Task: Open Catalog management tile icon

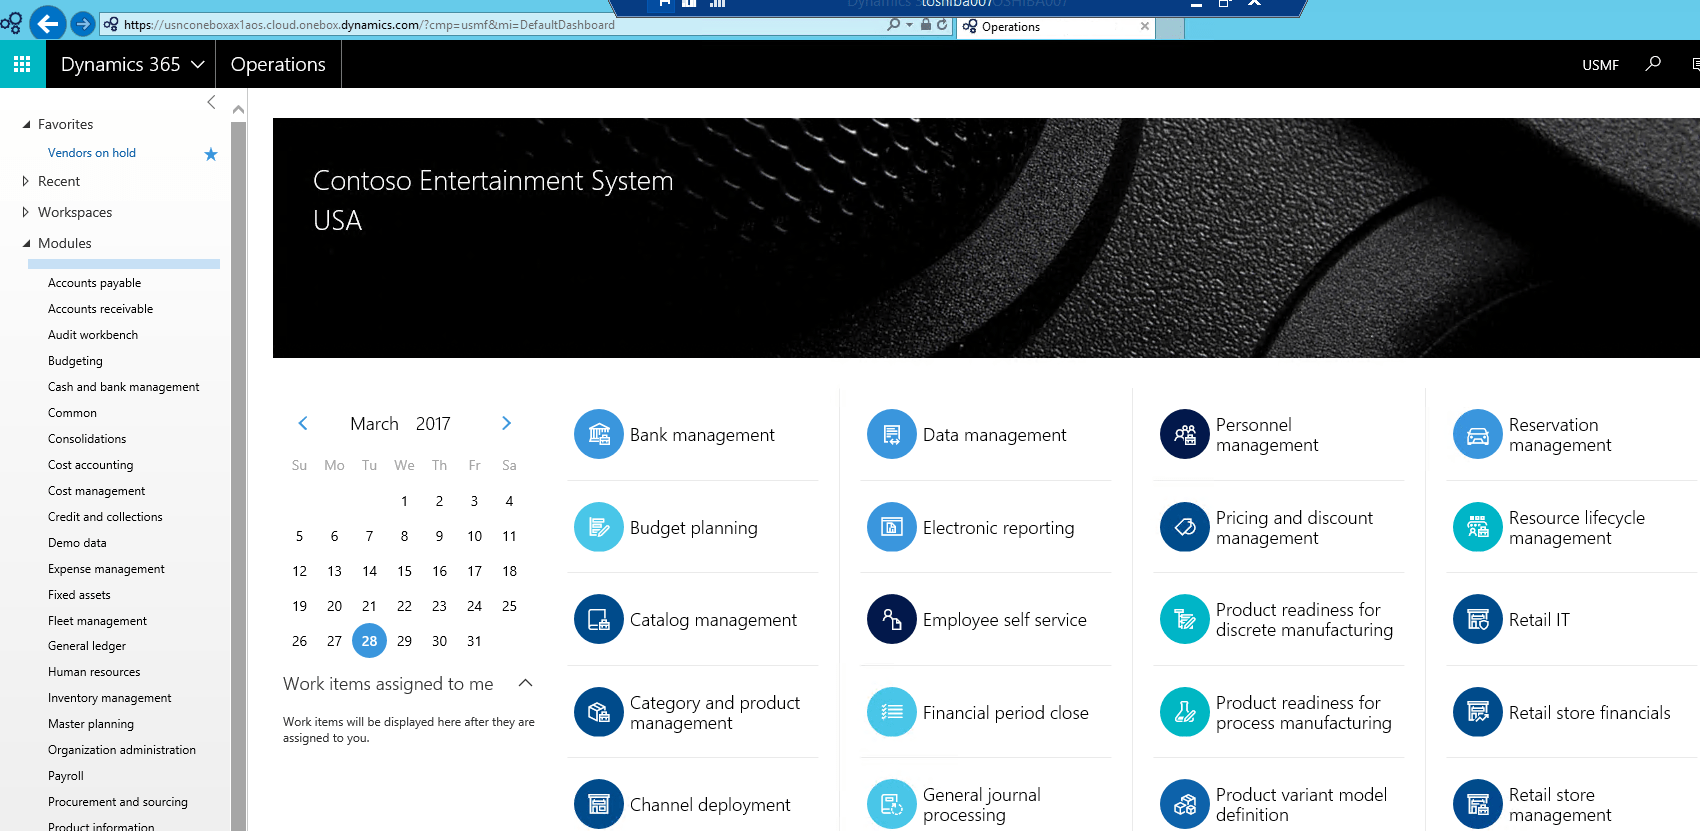Action: tap(599, 619)
